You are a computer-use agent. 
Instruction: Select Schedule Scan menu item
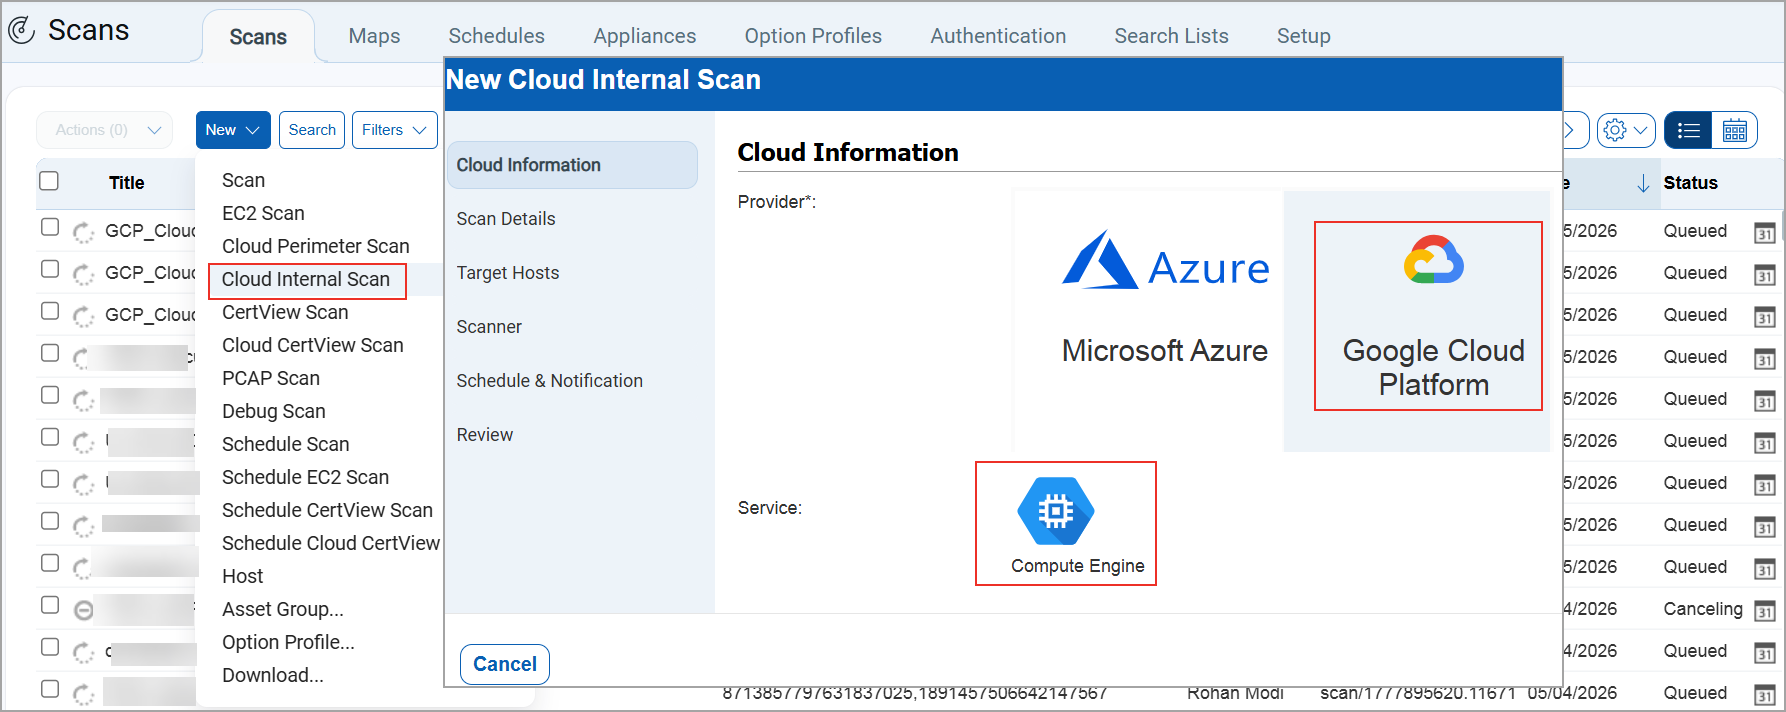coord(285,444)
